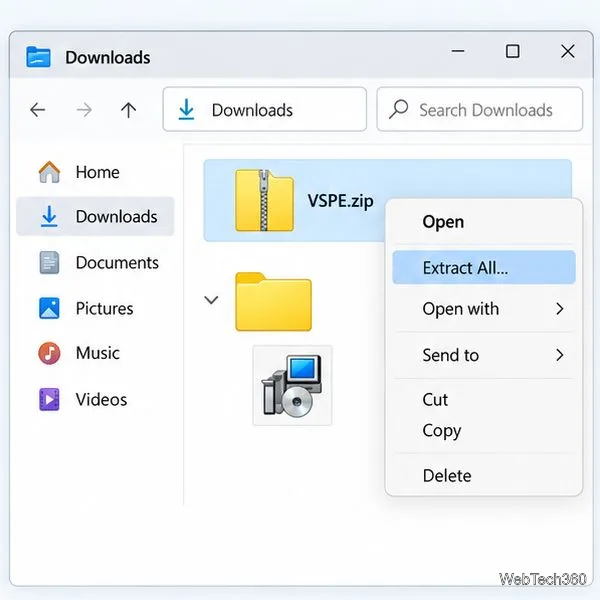
Task: Click the Documents page icon in sidebar
Action: (49, 262)
